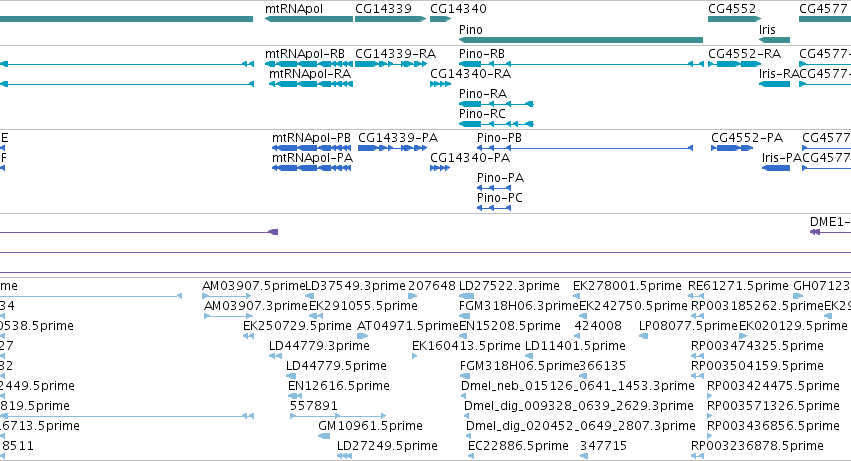Viewport: 851px width, 461px height.
Task: Click the RP003571326.5prime EST label
Action: pos(773,407)
